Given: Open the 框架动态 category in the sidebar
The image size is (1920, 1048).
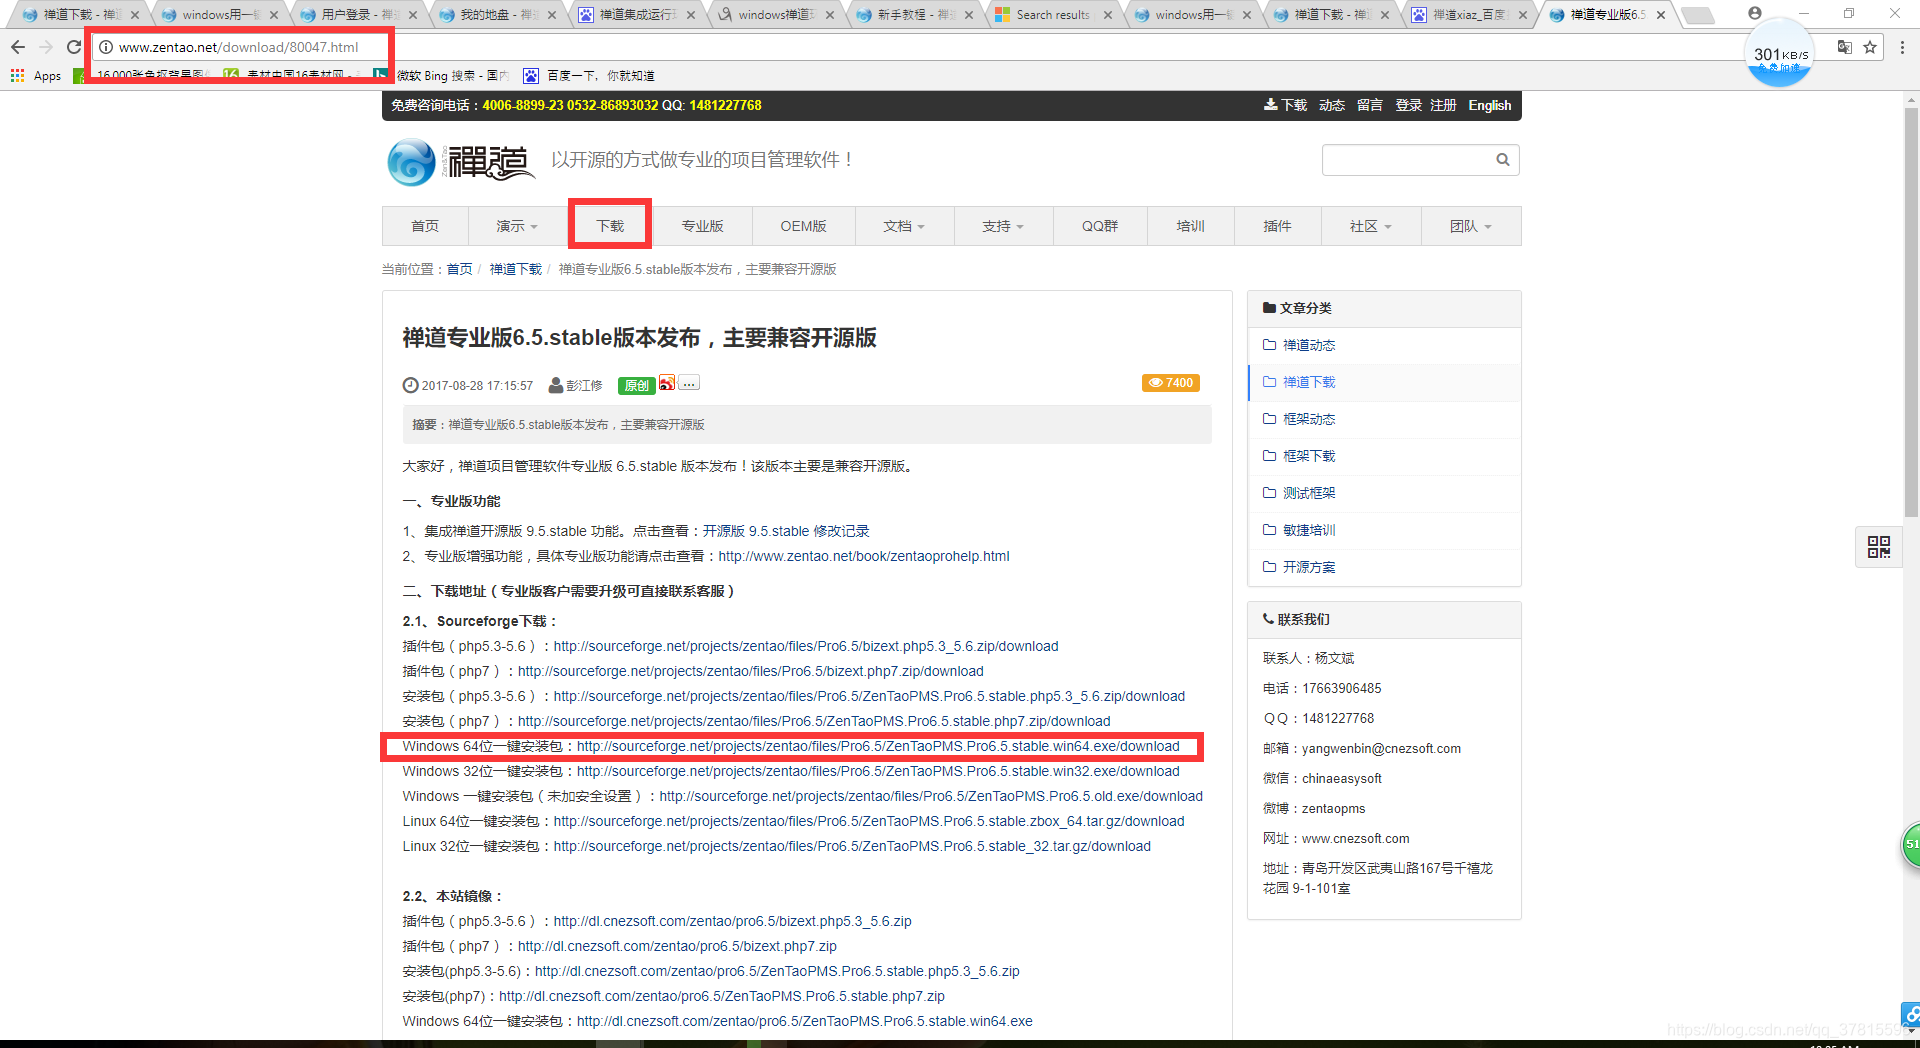Looking at the screenshot, I should 1384,419.
